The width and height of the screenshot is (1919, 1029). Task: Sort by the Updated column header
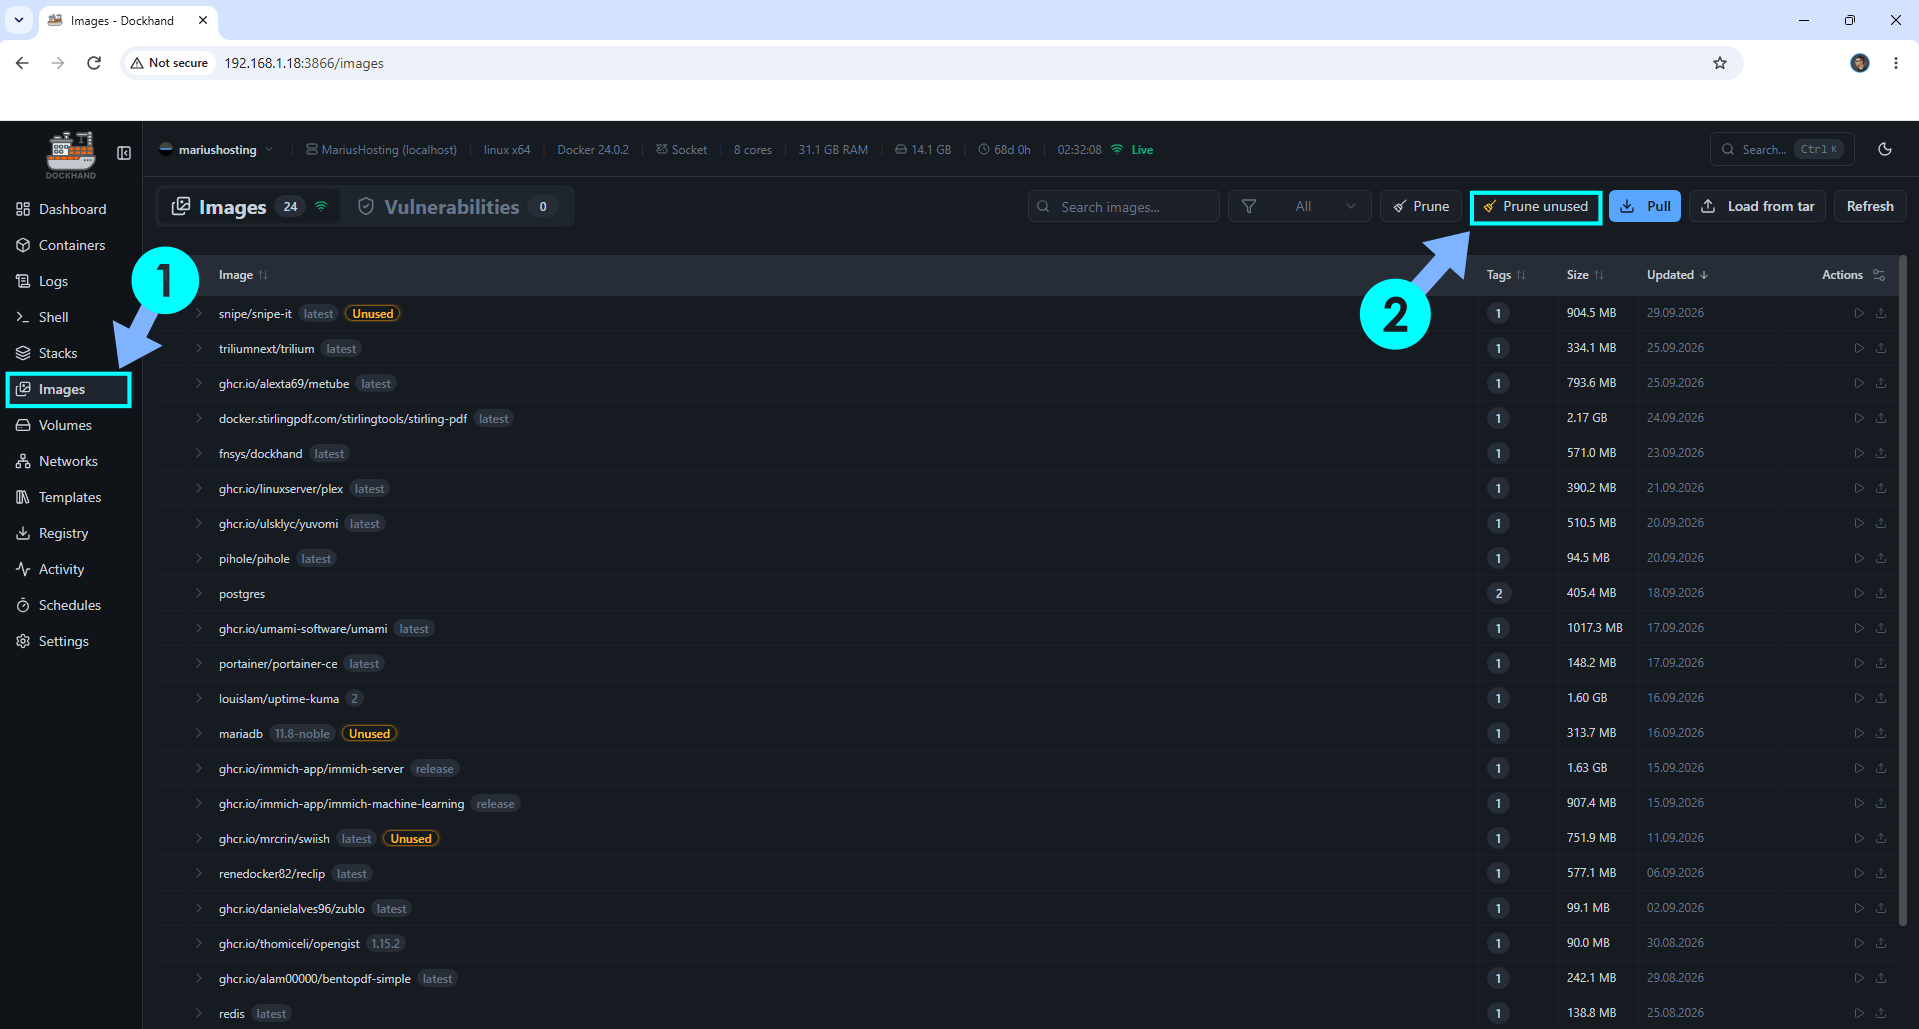1677,275
